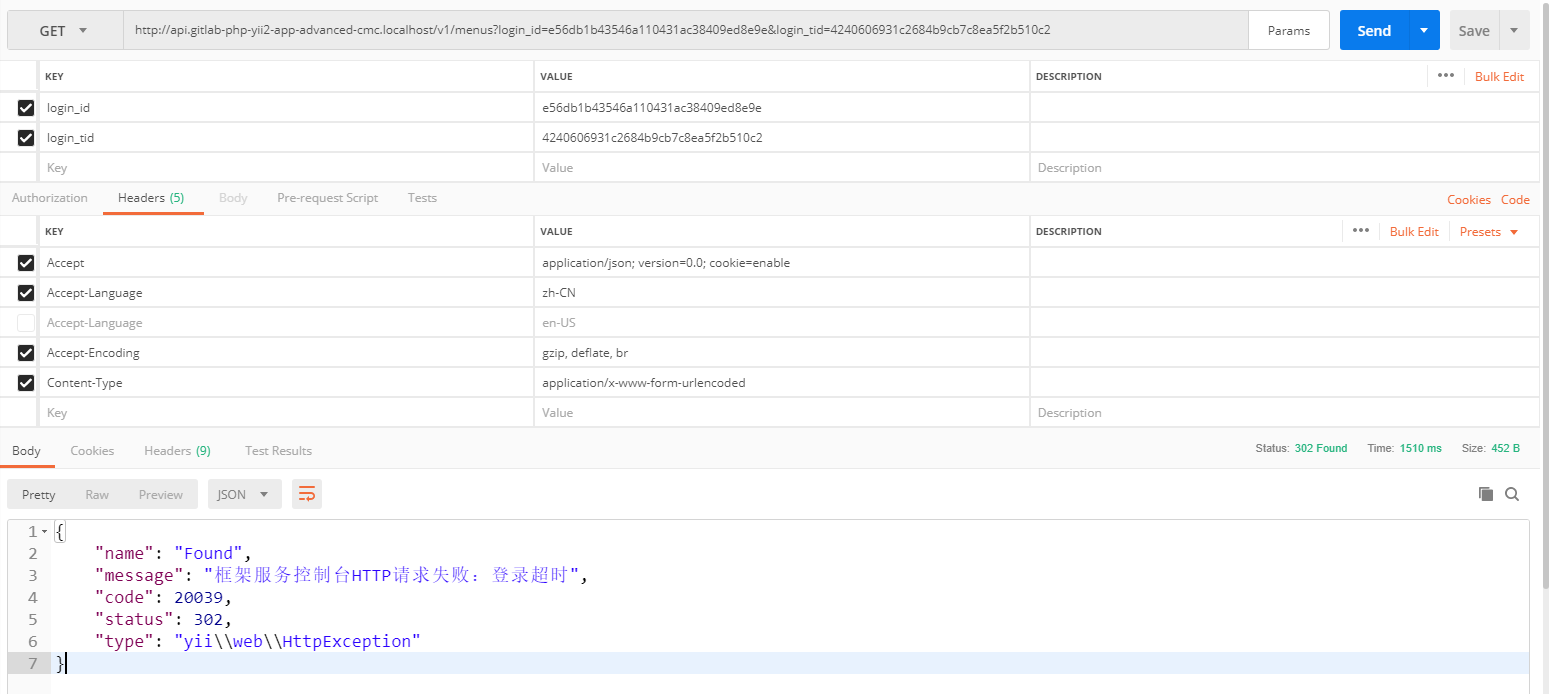Enable the unchecked Accept-Language en-US header
The width and height of the screenshot is (1551, 694).
coord(26,323)
